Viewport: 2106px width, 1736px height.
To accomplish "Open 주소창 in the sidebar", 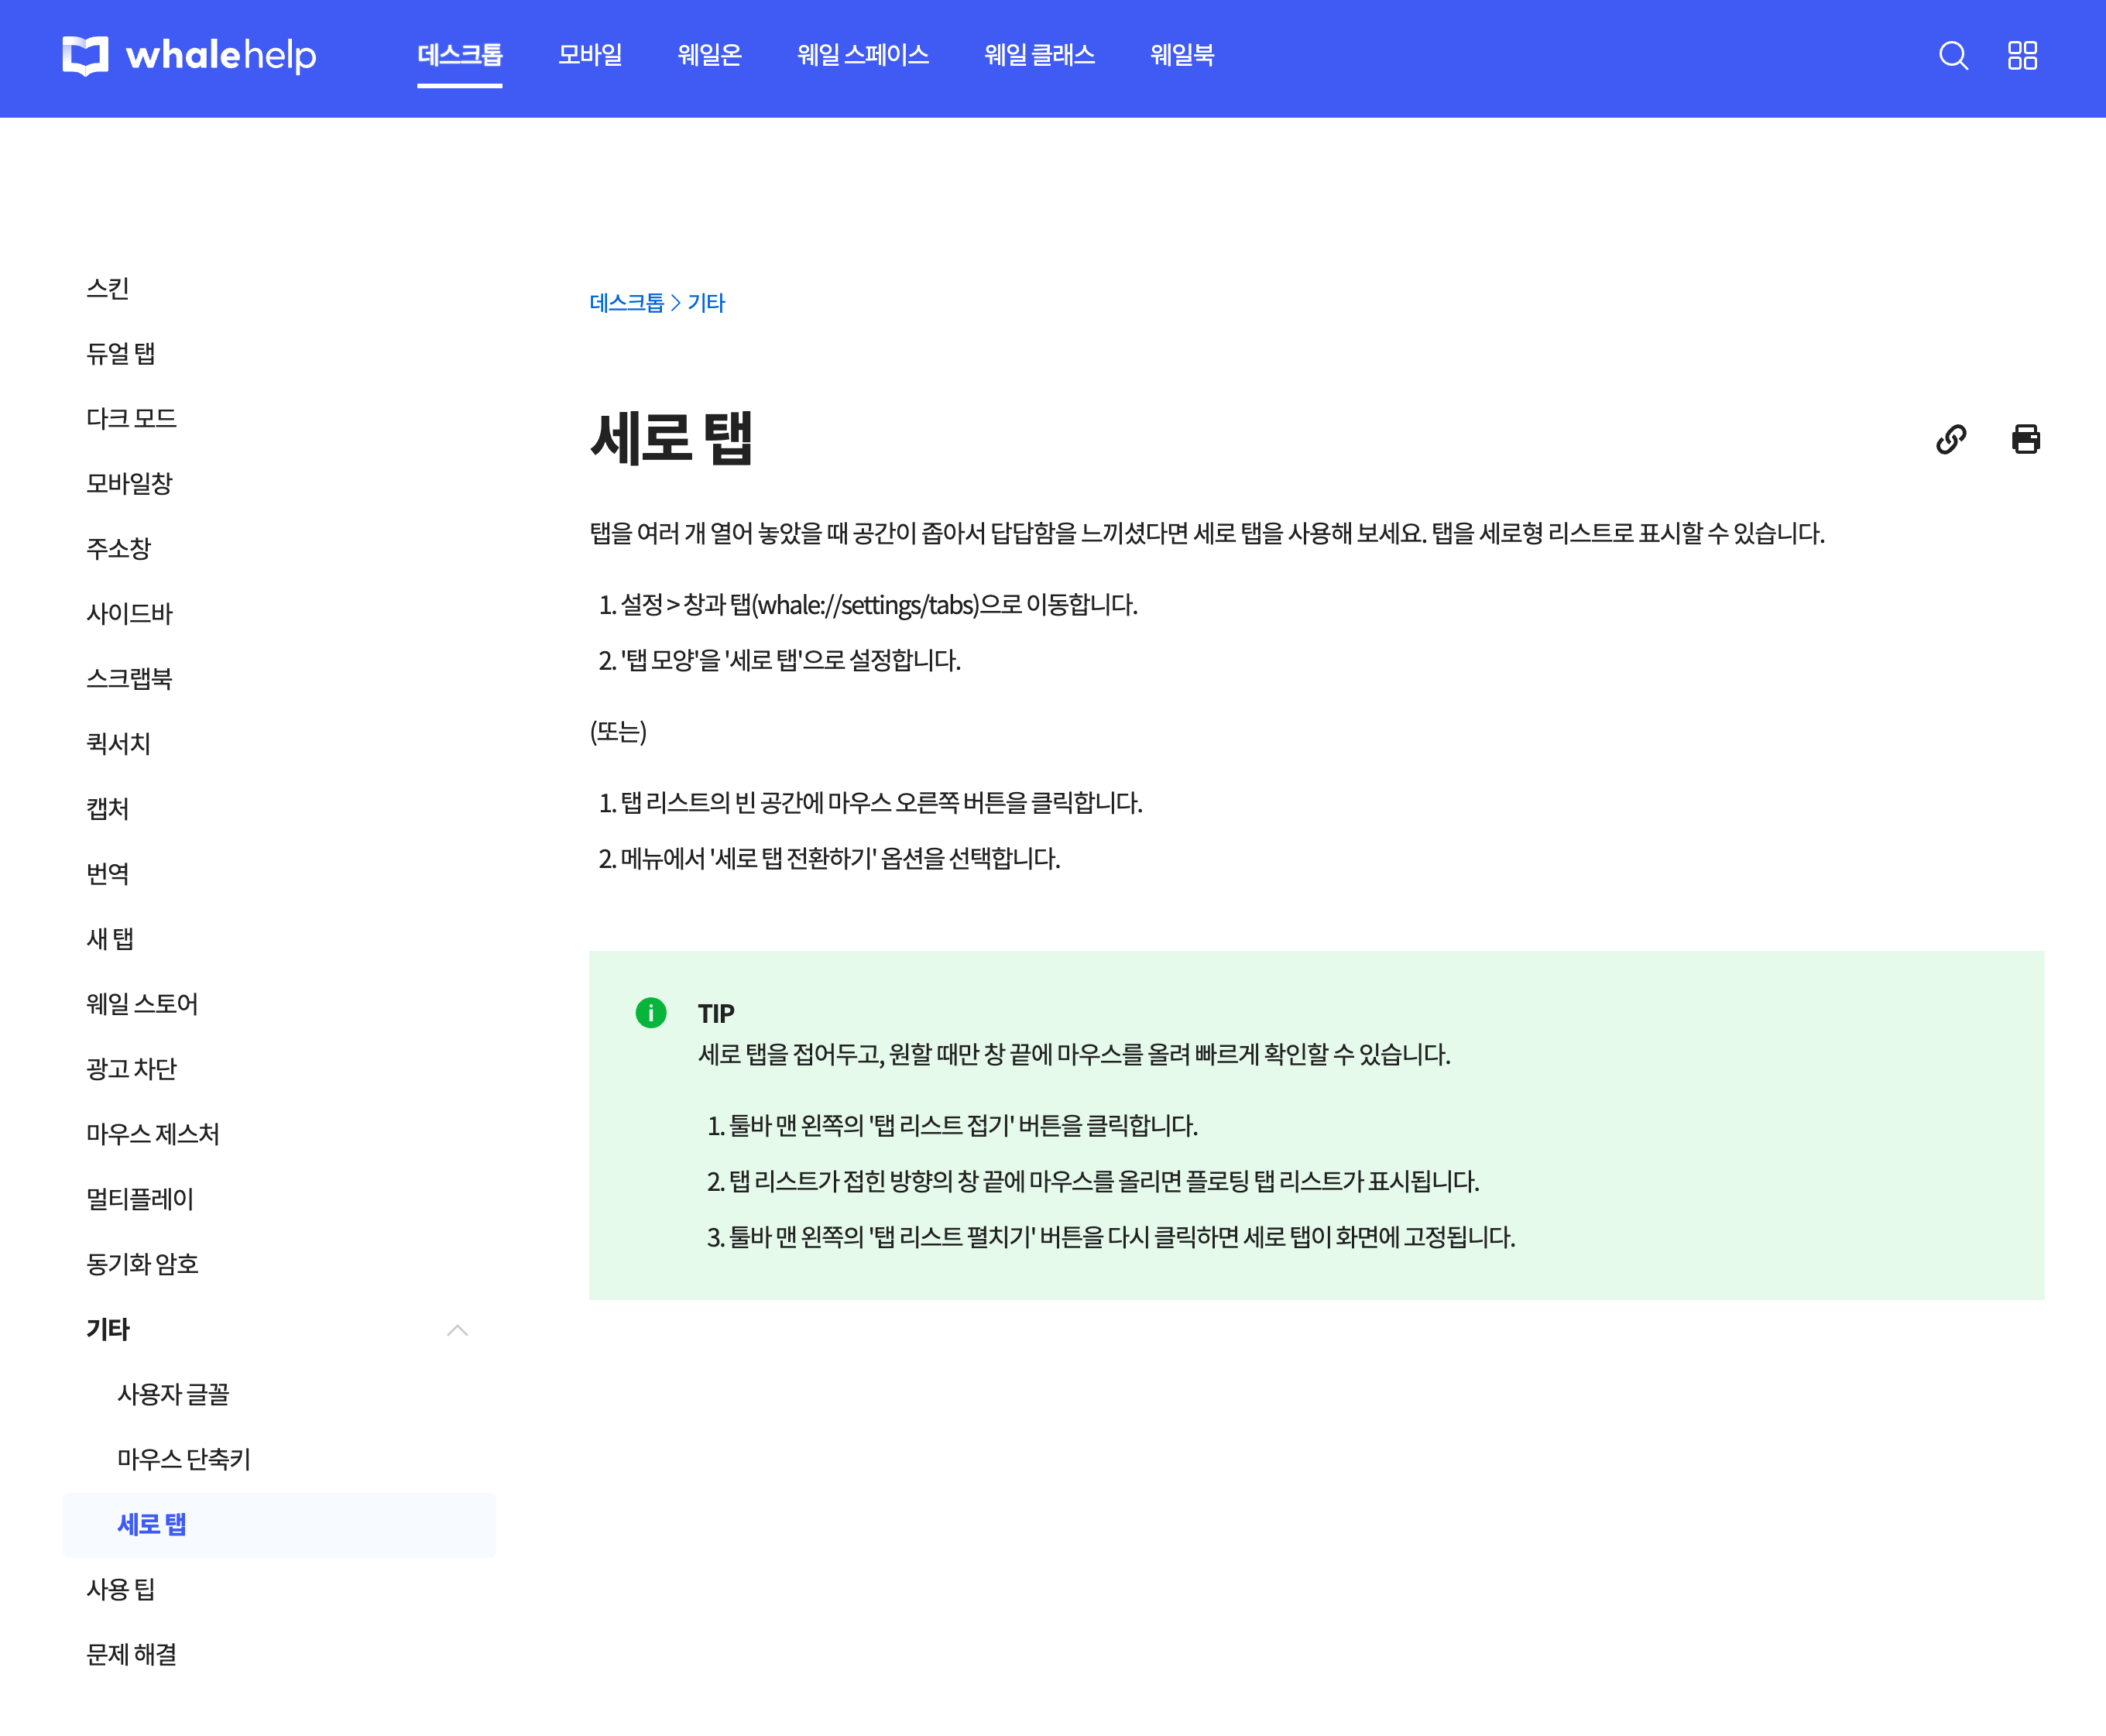I will tap(119, 549).
